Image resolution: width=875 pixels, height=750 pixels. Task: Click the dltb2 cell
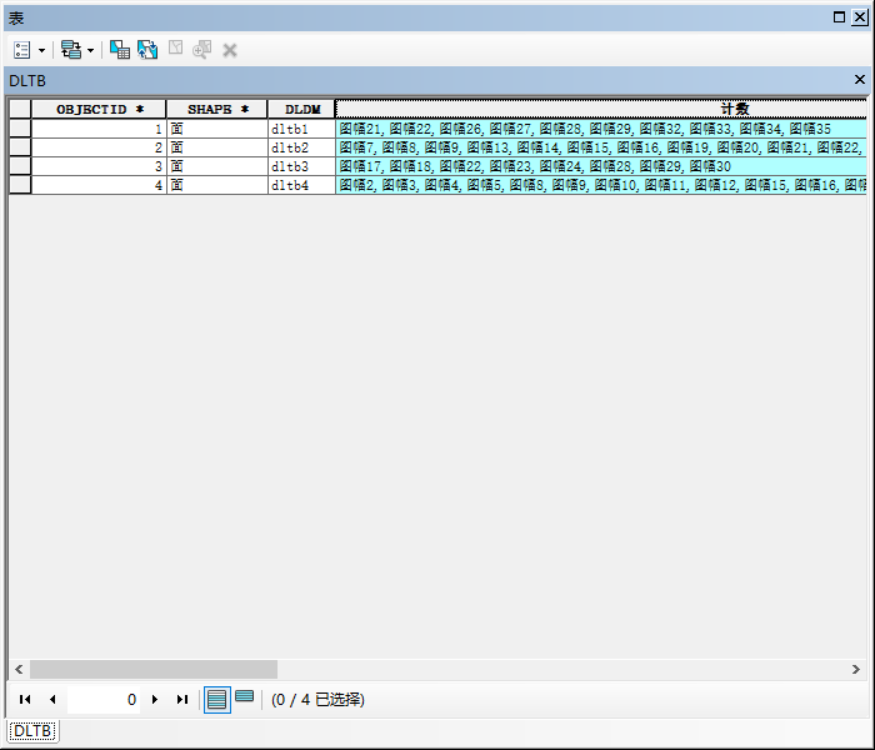point(302,148)
